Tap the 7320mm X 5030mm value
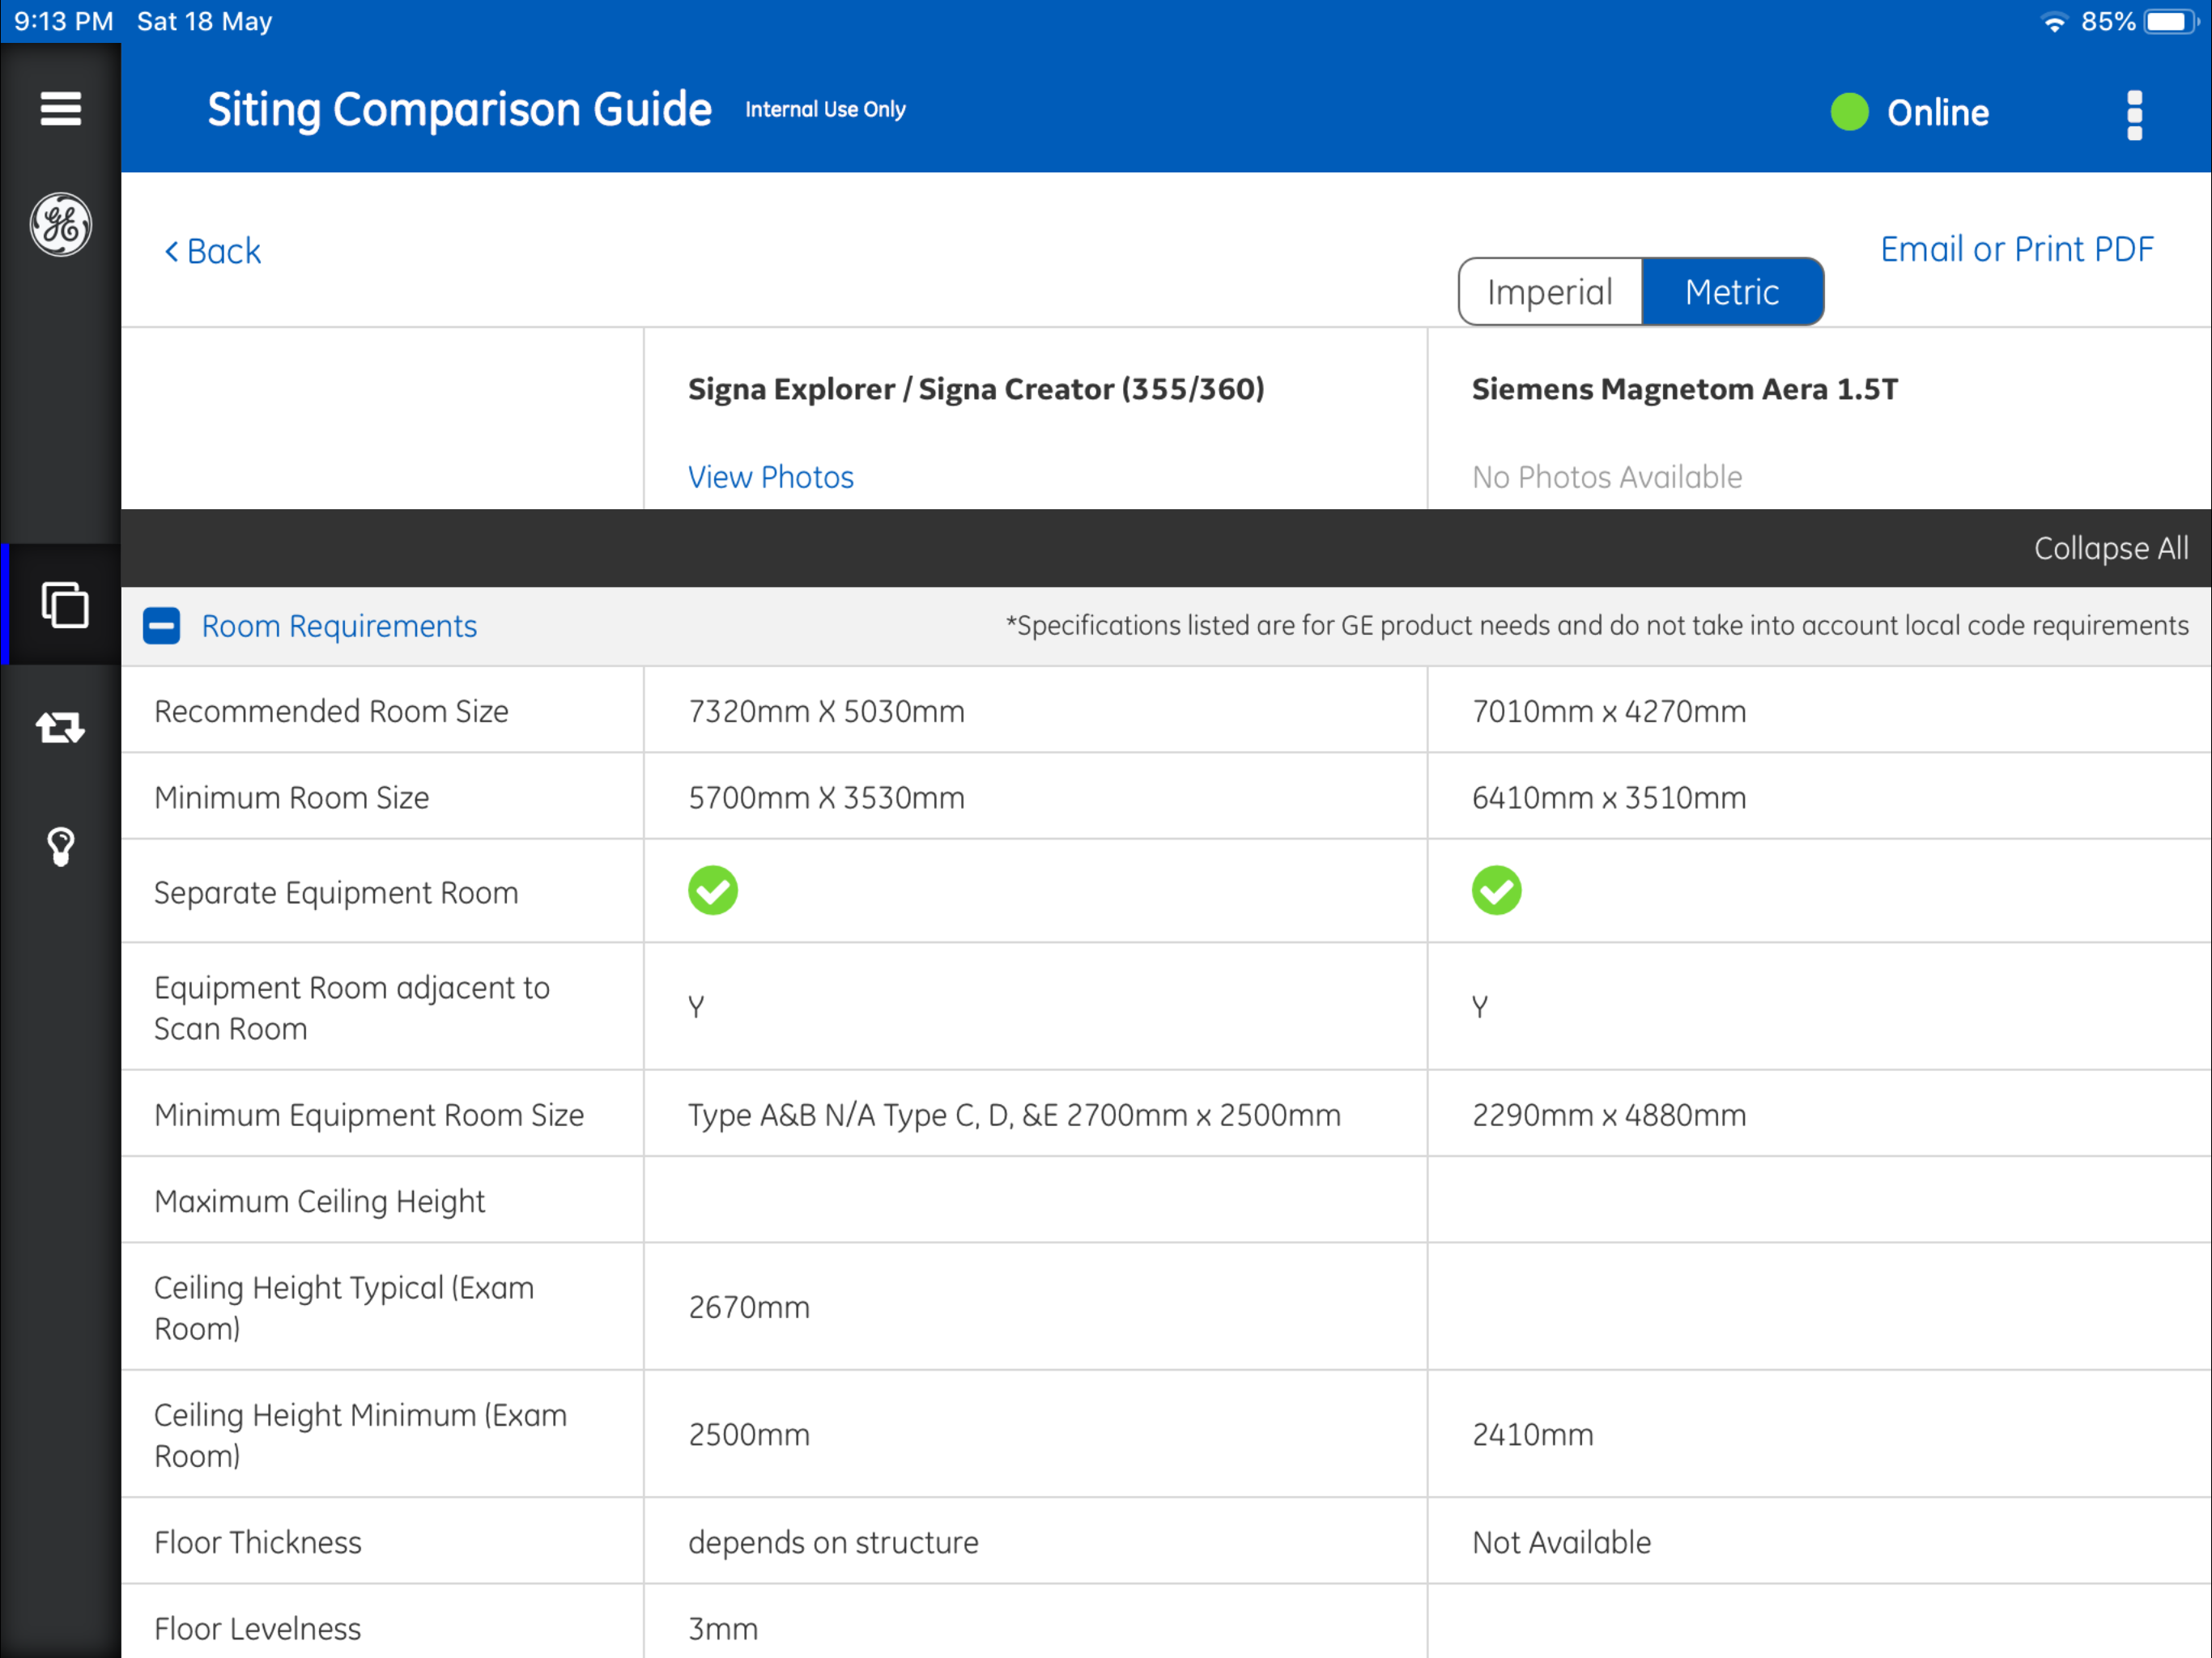 pyautogui.click(x=826, y=711)
